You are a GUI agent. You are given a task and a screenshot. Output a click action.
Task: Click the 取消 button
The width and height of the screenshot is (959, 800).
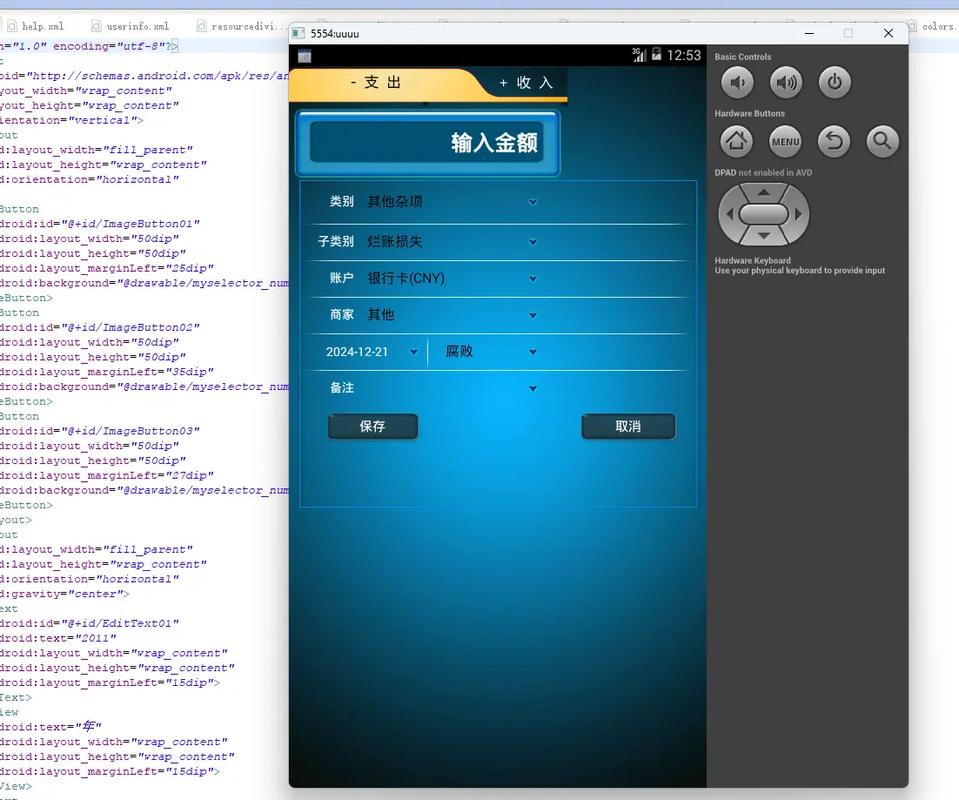(x=628, y=426)
